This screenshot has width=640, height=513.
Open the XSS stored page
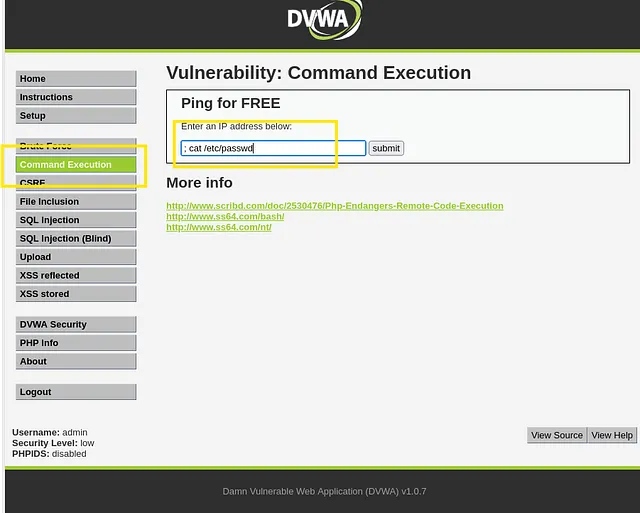pyautogui.click(x=76, y=294)
